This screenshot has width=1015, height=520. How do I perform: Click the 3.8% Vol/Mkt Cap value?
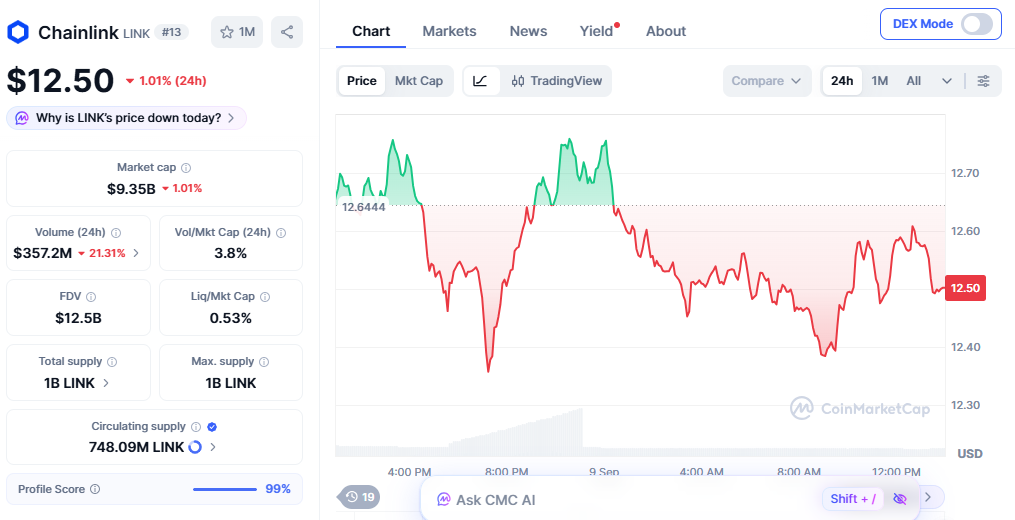(x=230, y=253)
